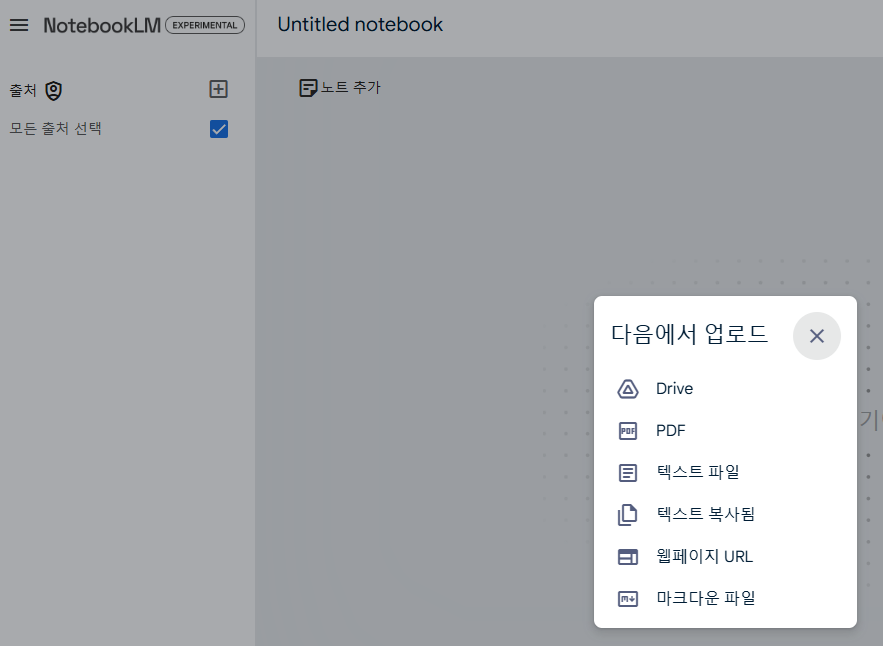Click the Google Drive triangle icon
This screenshot has width=883, height=646.
628,389
